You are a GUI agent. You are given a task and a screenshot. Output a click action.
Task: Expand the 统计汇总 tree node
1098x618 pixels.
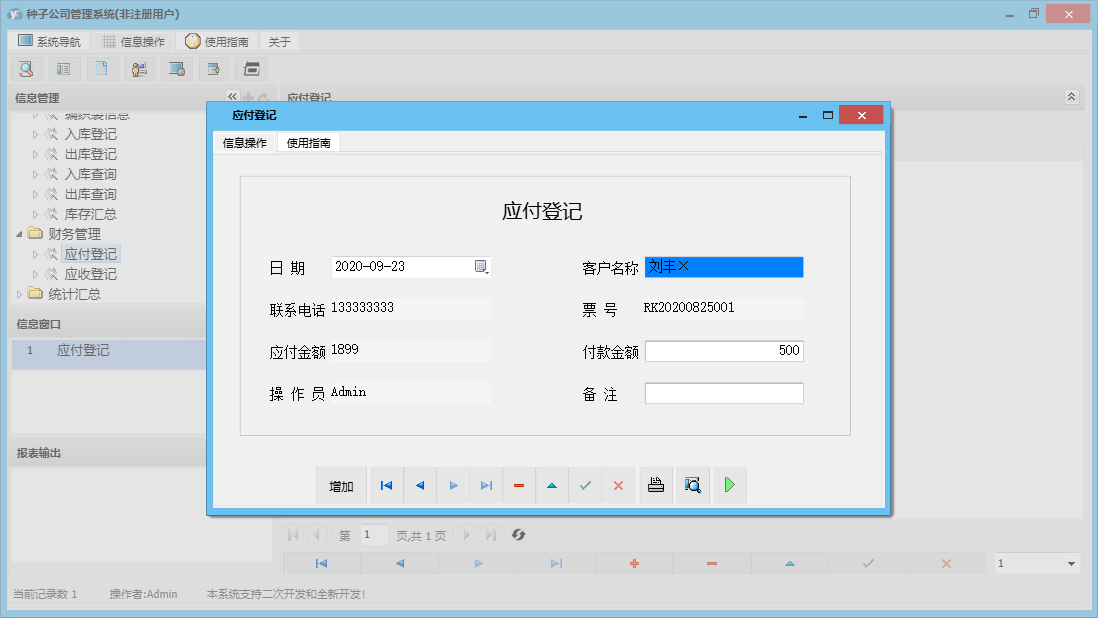pos(20,293)
